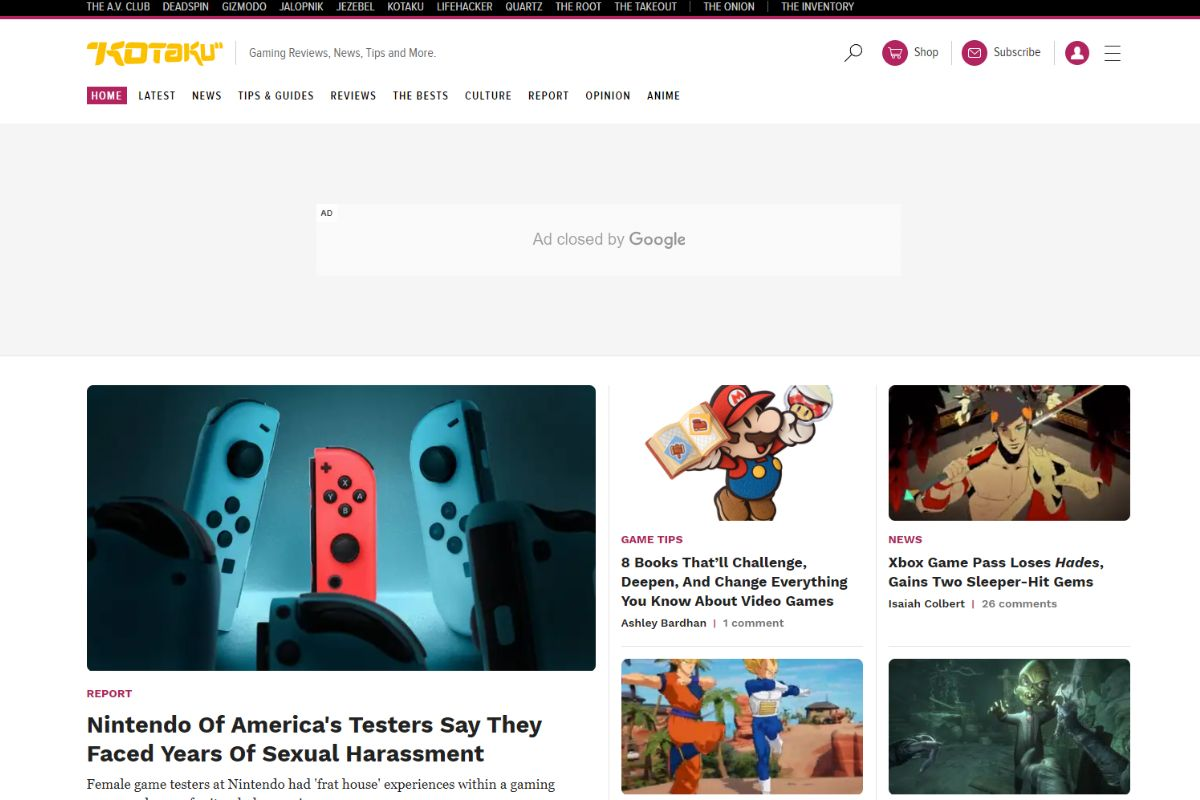The height and width of the screenshot is (800, 1200).
Task: Open author Ashley Bardhan's page
Action: [x=664, y=623]
